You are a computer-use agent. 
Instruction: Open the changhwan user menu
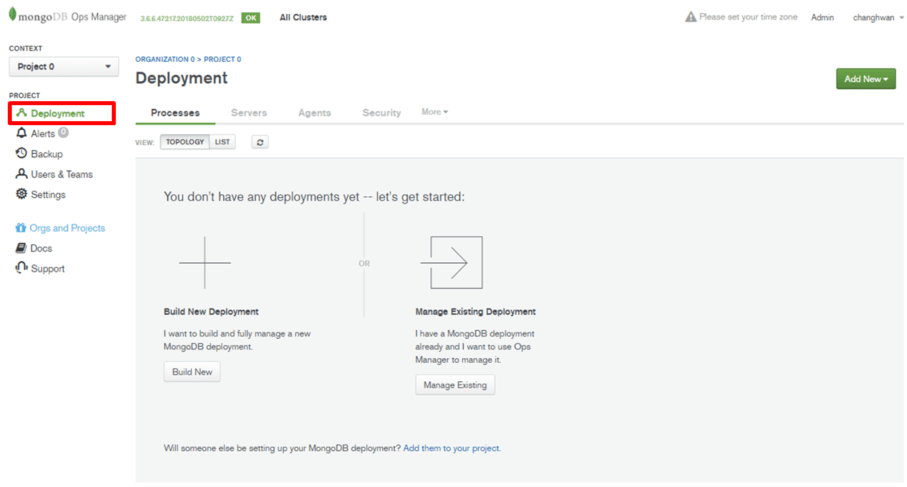pyautogui.click(x=877, y=17)
